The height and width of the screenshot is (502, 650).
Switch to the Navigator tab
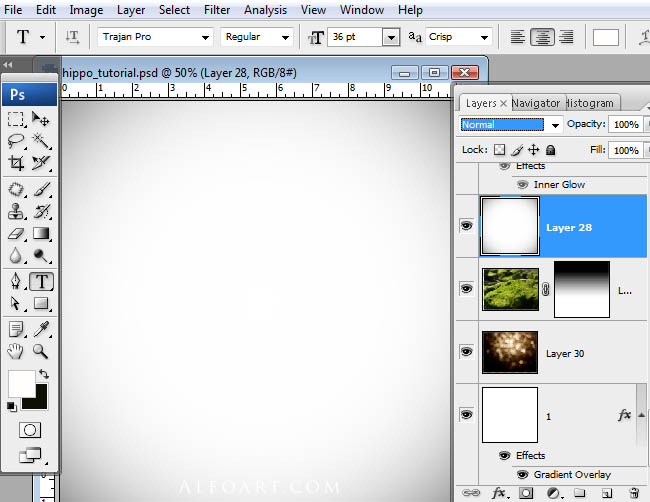tap(535, 103)
